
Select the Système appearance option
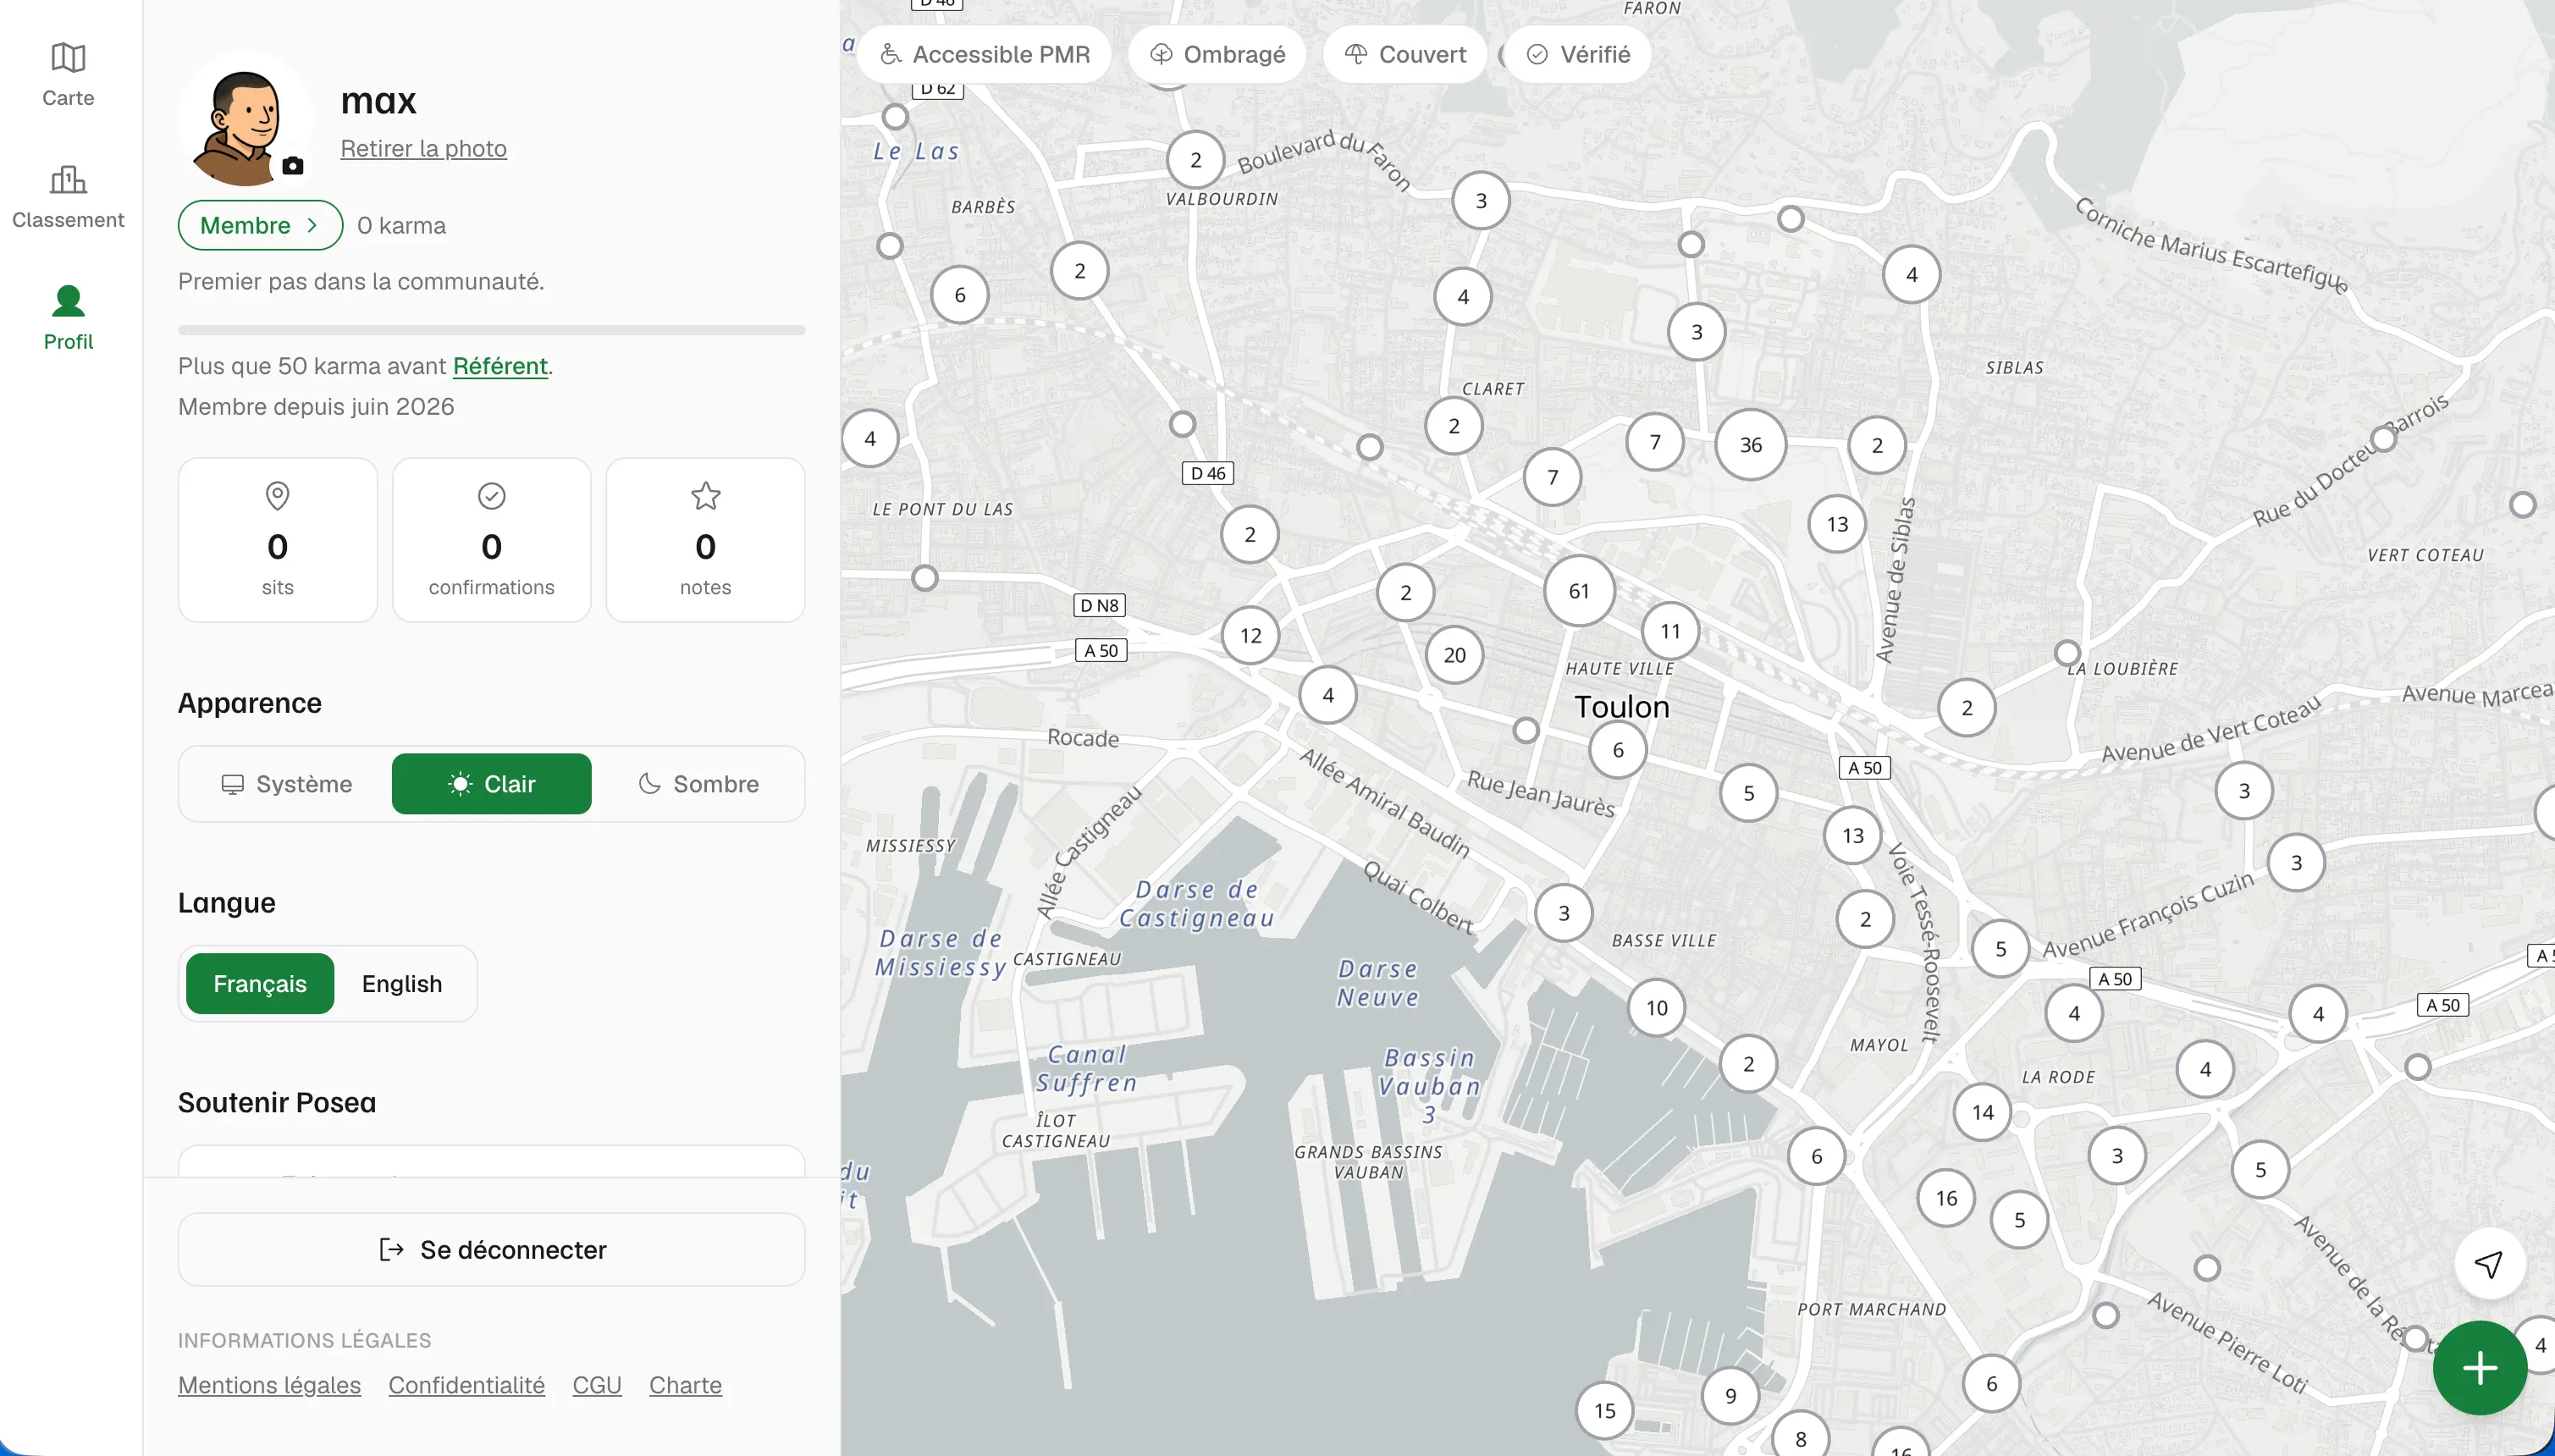point(287,784)
